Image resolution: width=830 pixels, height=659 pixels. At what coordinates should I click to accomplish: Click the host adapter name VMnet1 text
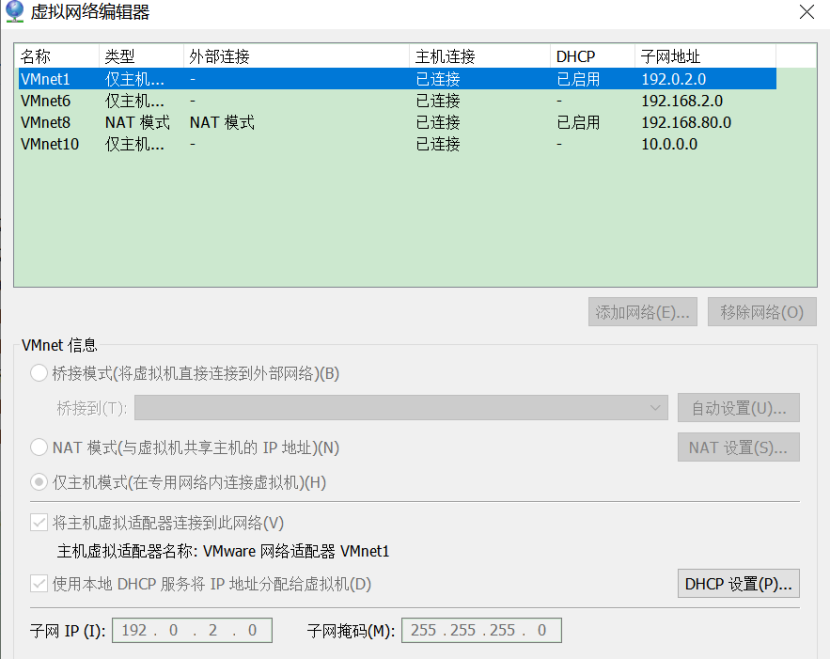pos(365,551)
